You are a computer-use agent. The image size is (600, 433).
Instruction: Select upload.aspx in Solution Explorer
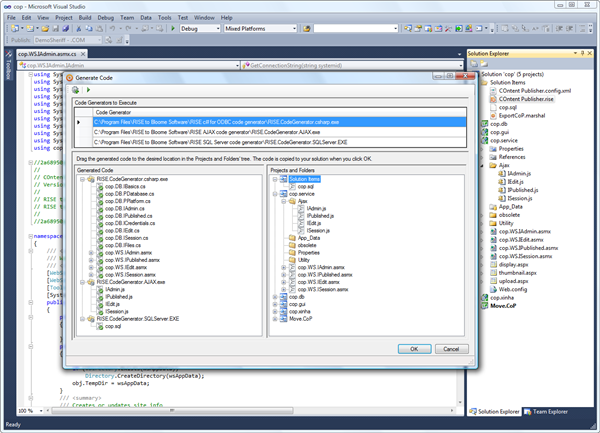pos(514,281)
